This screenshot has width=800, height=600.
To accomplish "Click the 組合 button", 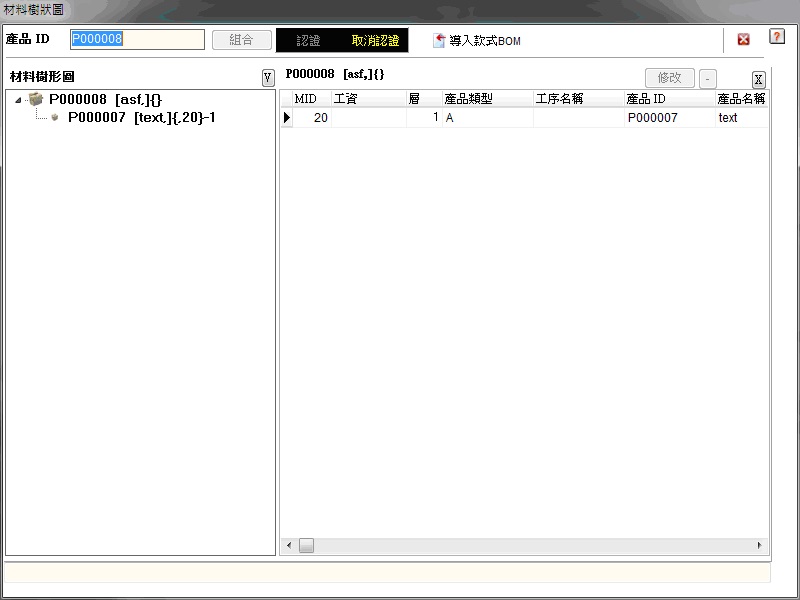I will click(242, 40).
